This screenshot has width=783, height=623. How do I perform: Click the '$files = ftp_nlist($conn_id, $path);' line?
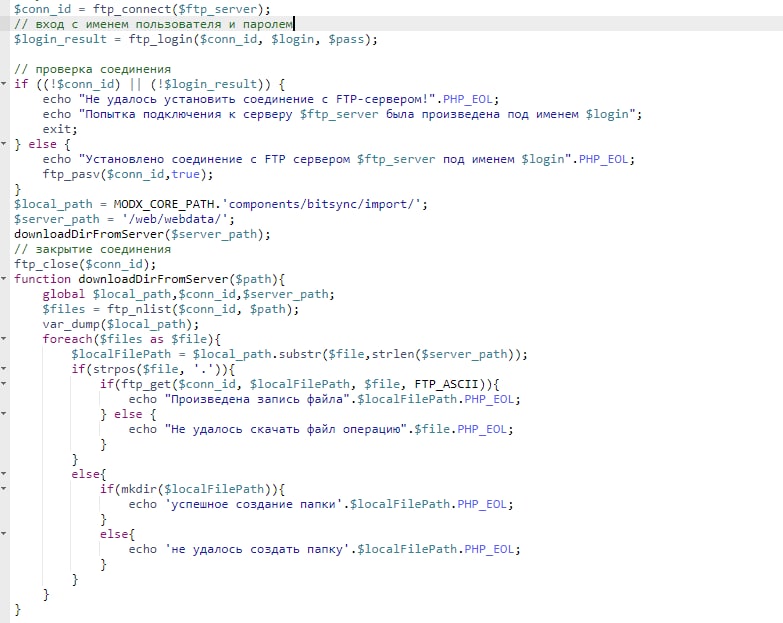pos(171,309)
